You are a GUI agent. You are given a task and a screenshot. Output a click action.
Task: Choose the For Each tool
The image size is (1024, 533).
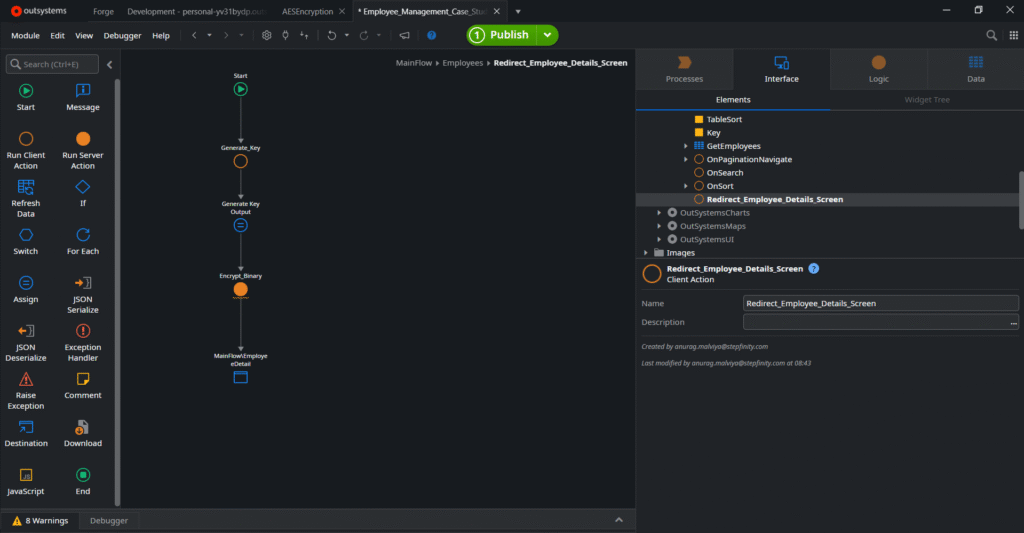(83, 241)
